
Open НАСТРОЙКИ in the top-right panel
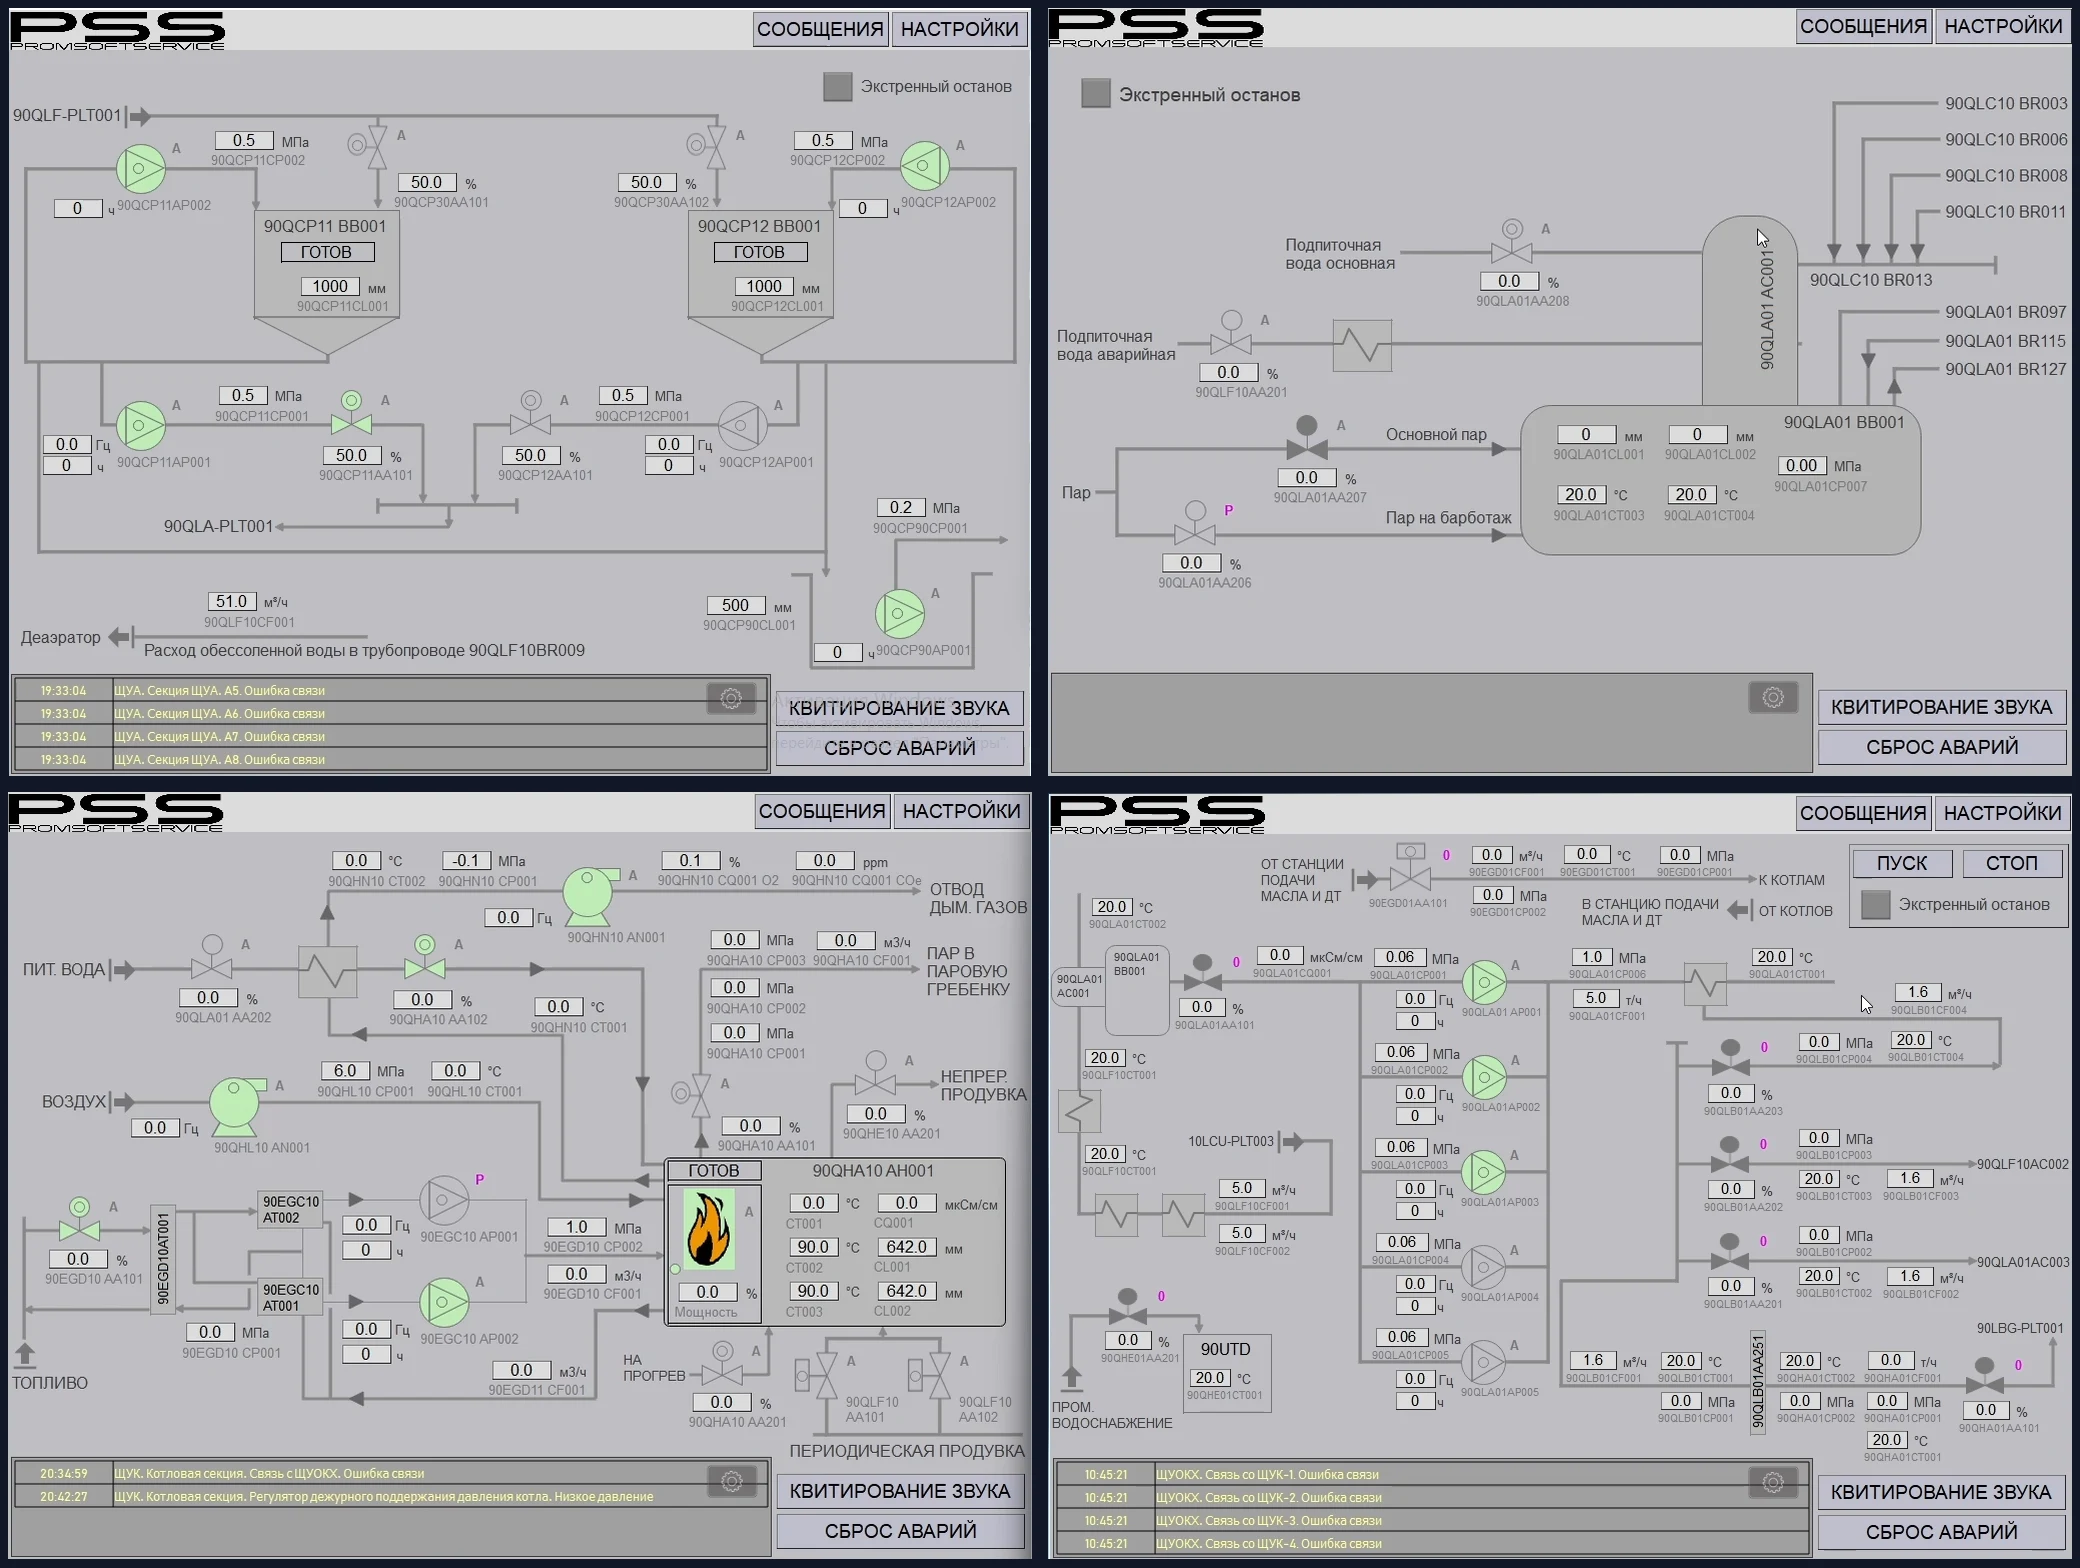pyautogui.click(x=2003, y=26)
